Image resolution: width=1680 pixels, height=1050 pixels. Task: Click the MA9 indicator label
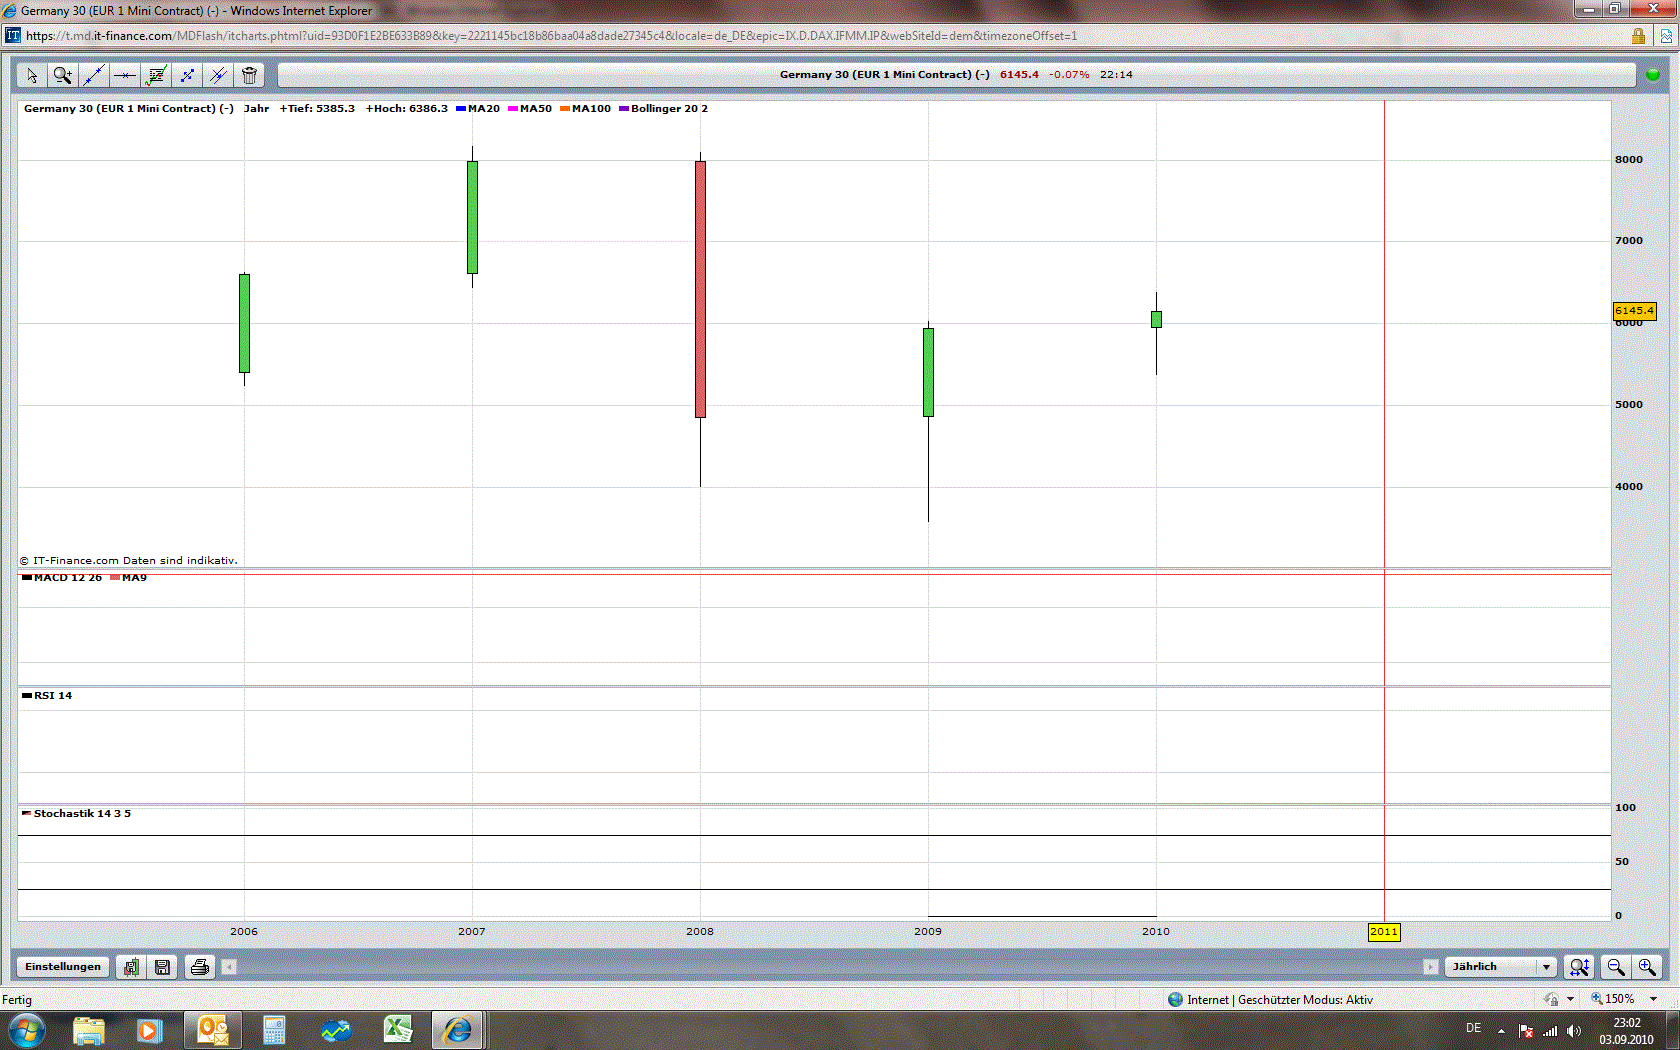click(129, 578)
